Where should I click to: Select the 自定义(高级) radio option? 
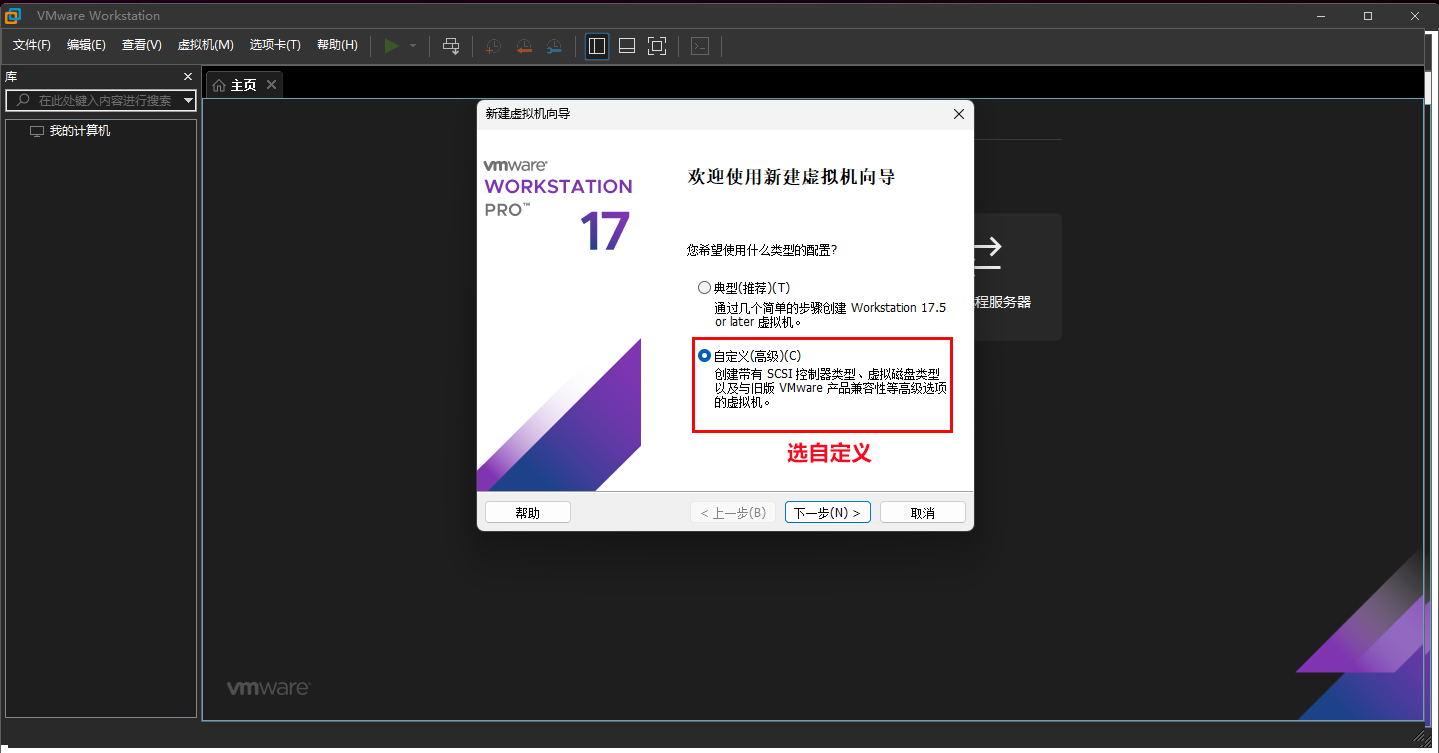tap(705, 356)
